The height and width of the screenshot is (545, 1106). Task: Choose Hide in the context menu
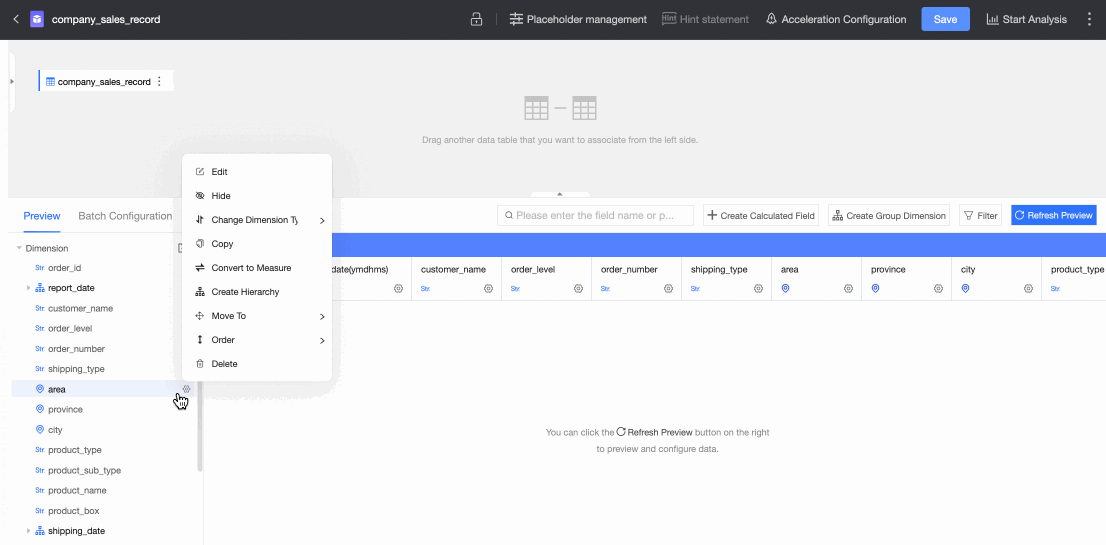tap(257, 195)
